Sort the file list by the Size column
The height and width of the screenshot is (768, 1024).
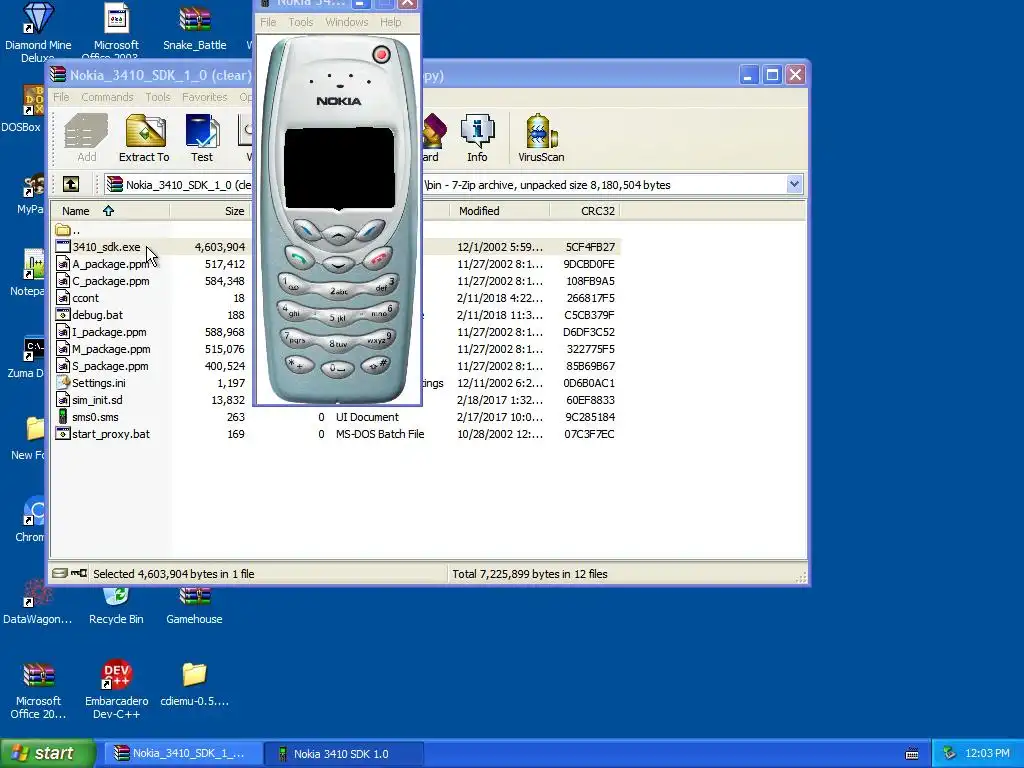tap(210, 211)
